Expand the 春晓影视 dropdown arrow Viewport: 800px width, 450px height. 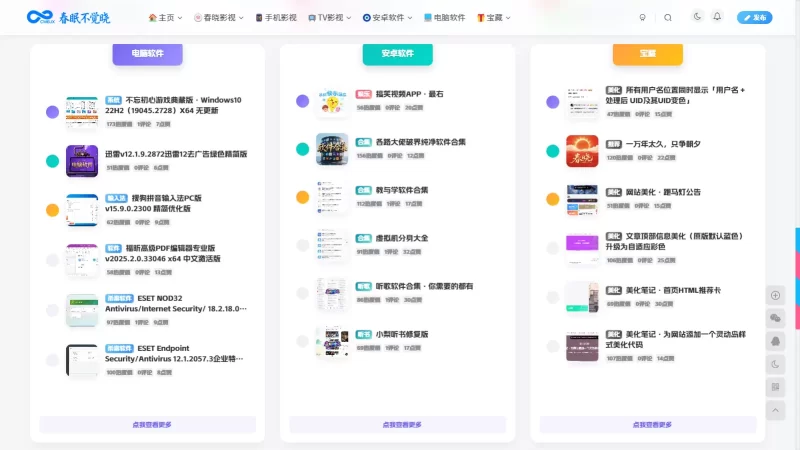point(241,18)
